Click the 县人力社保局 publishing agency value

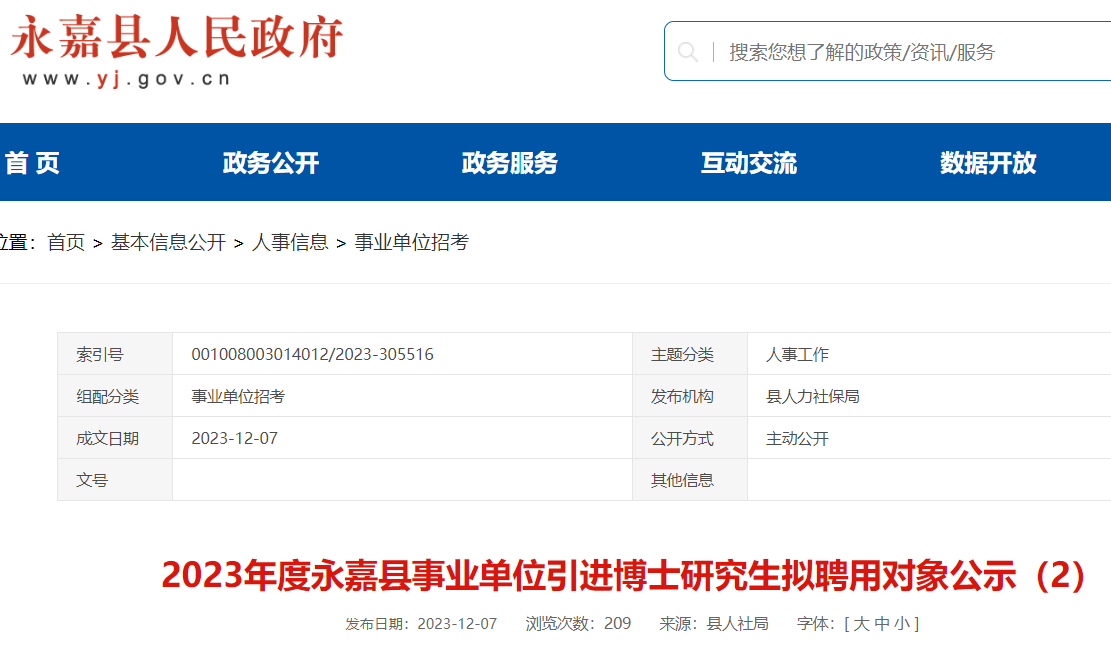(x=813, y=397)
